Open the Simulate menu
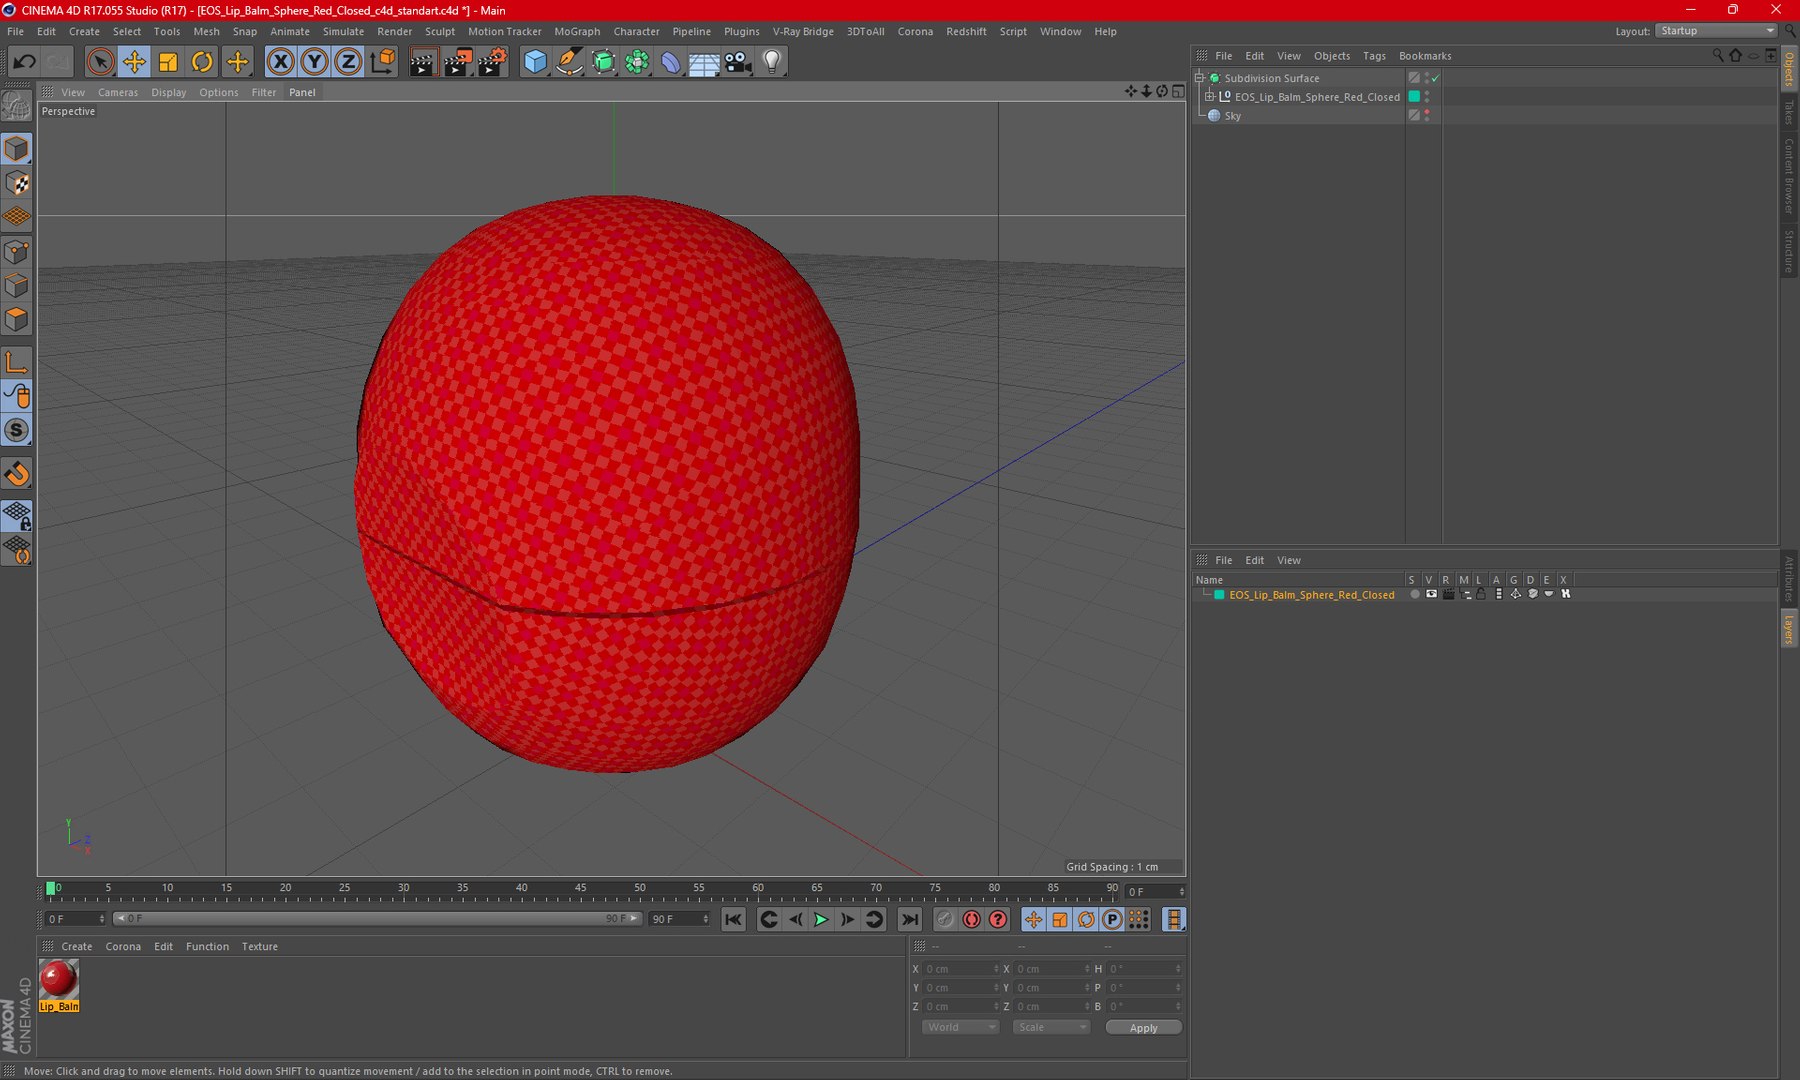This screenshot has width=1800, height=1080. (343, 31)
